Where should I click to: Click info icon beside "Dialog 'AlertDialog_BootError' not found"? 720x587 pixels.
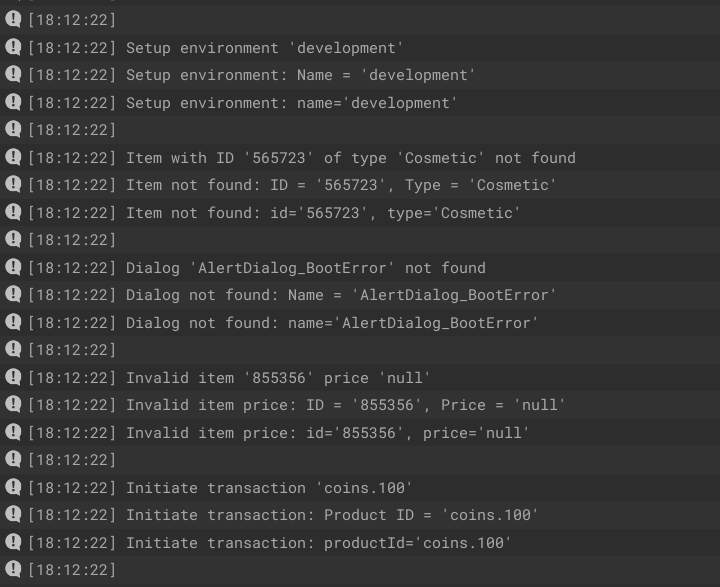tap(13, 267)
